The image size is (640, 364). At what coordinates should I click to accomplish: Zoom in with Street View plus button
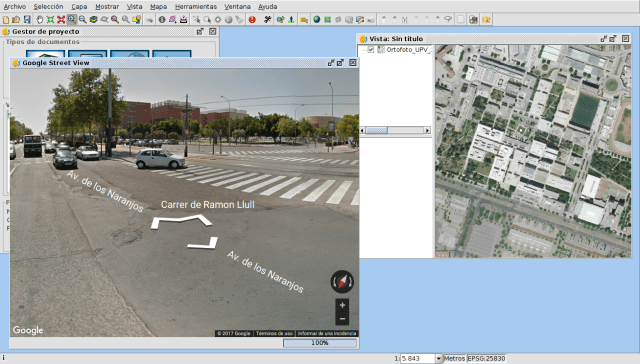[342, 305]
